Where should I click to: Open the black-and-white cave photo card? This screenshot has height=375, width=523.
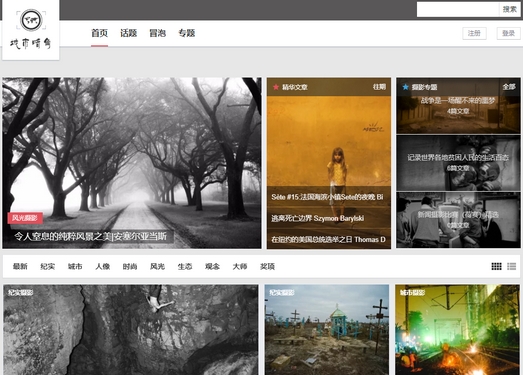[131, 330]
